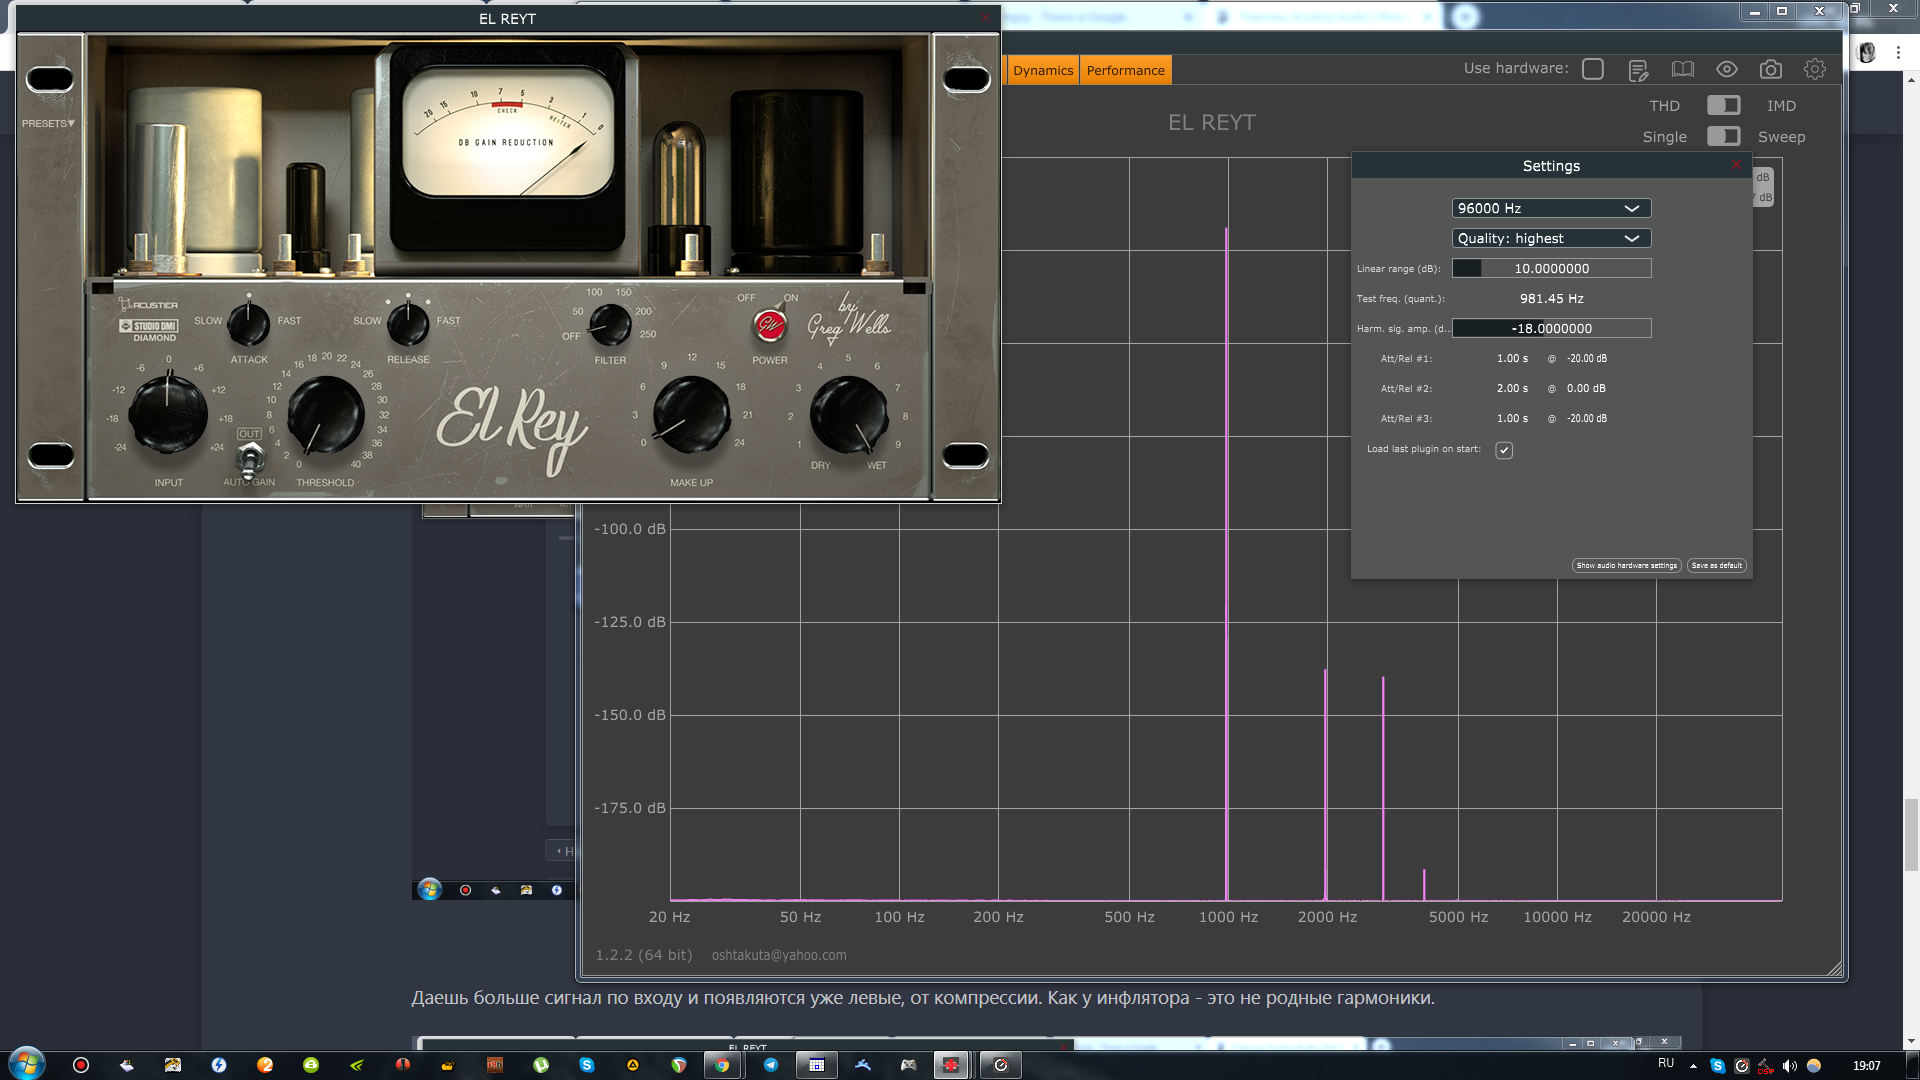1920x1080 pixels.
Task: Open the game controller icon in taskbar
Action: pyautogui.click(x=908, y=1065)
